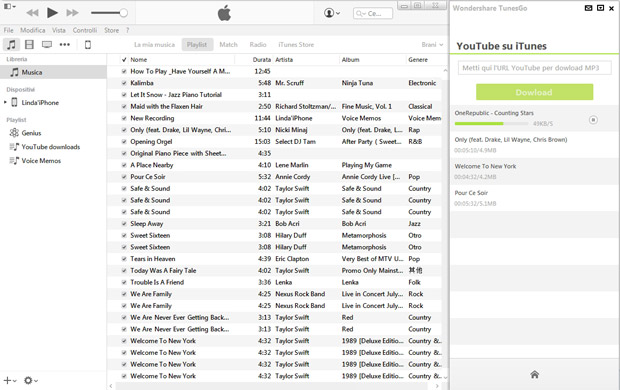Open the gear settings menu
This screenshot has width=620, height=390.
(30, 381)
